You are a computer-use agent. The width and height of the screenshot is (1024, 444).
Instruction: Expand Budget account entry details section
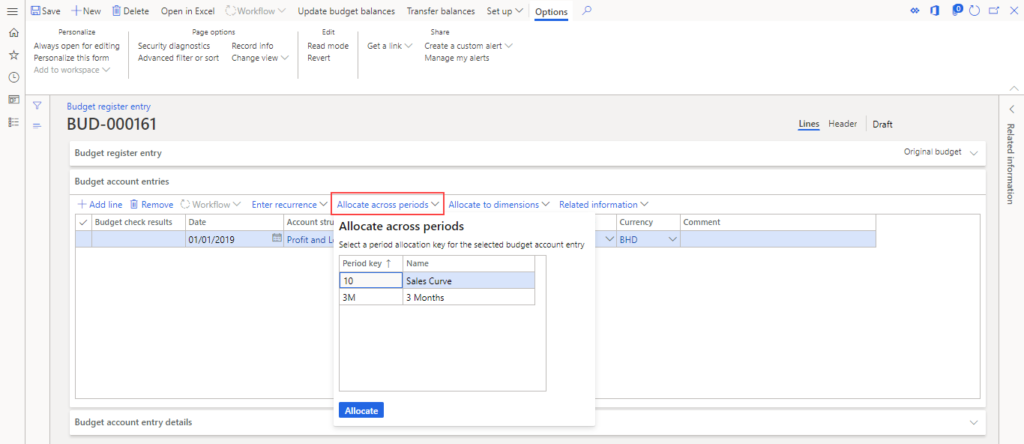coord(974,423)
